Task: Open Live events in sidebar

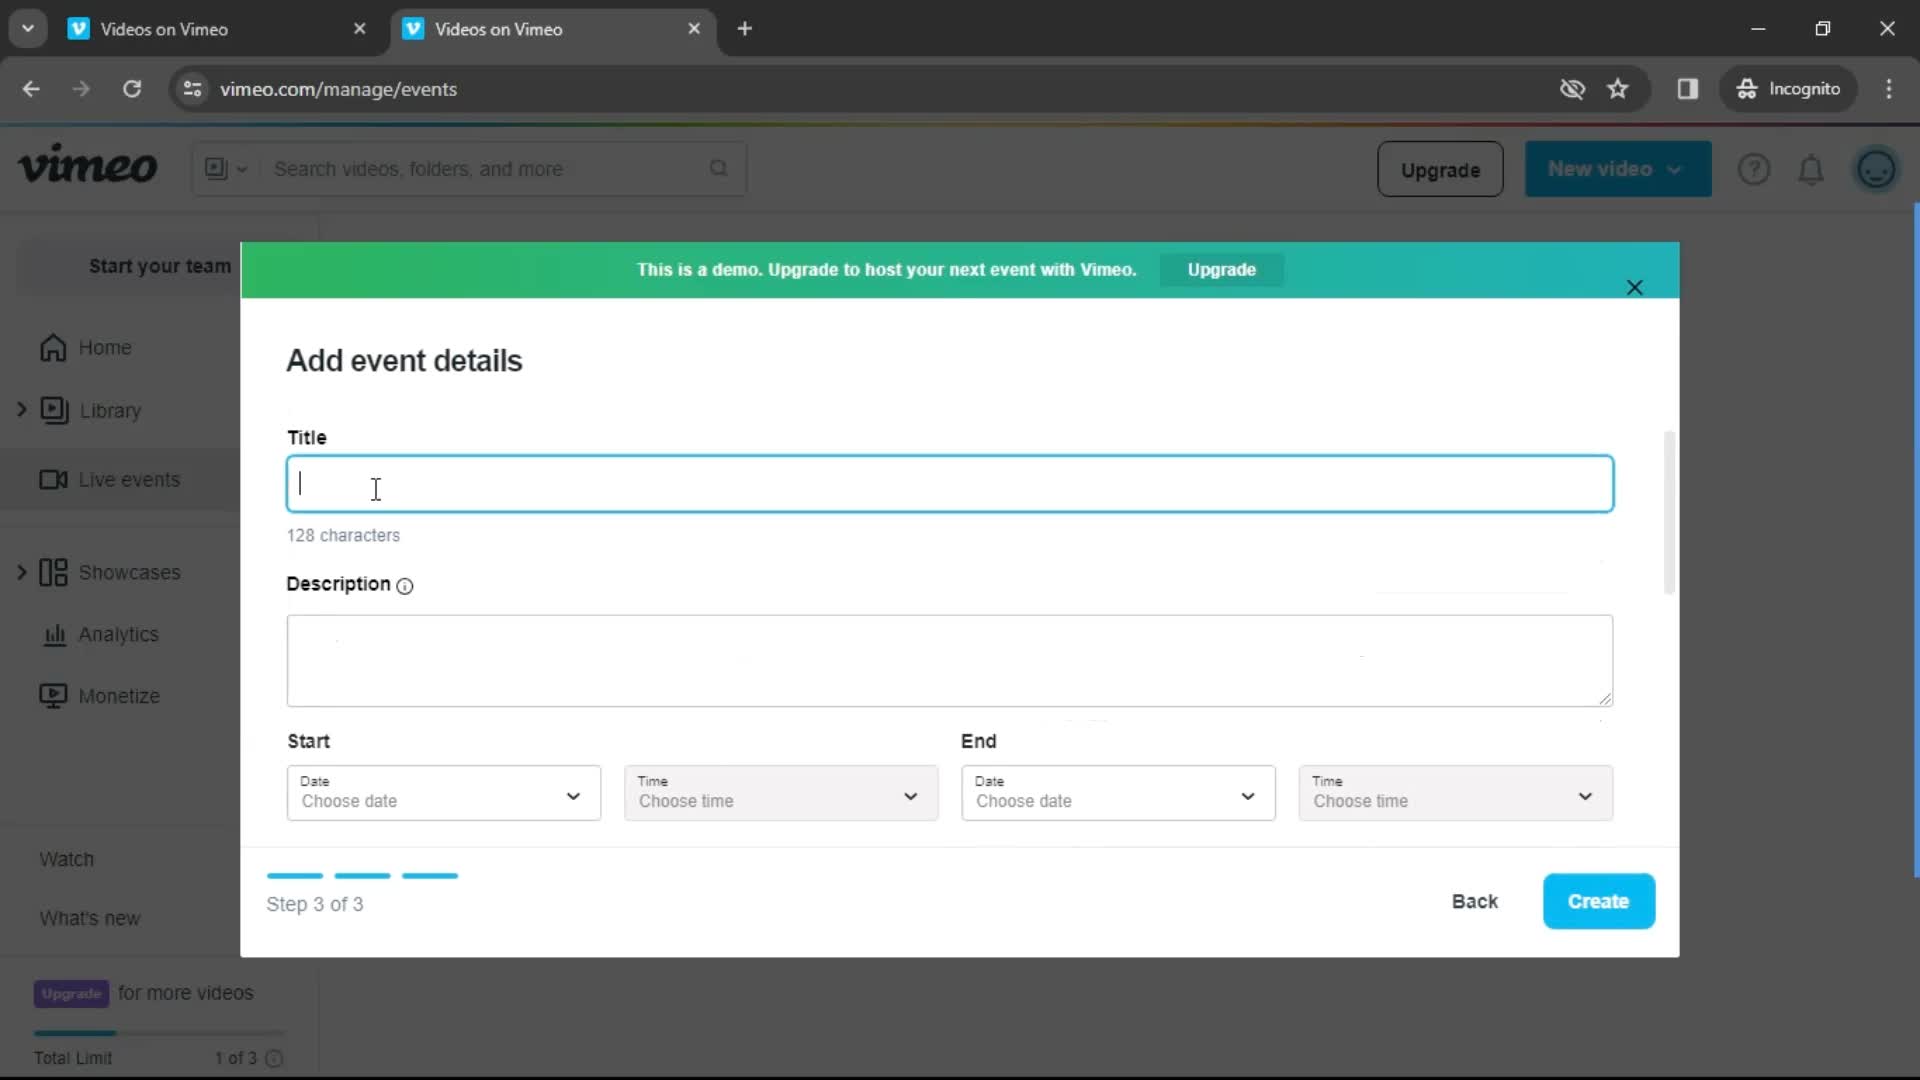Action: (x=110, y=480)
